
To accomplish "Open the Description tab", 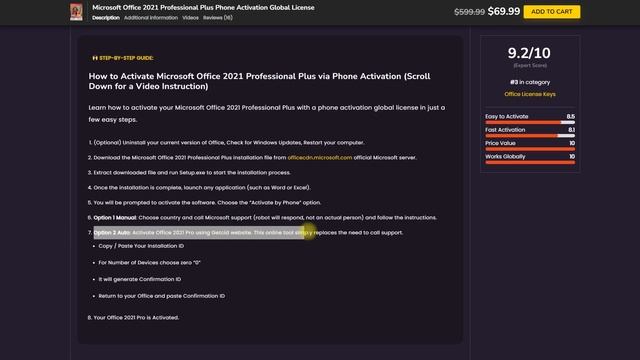I will [106, 18].
